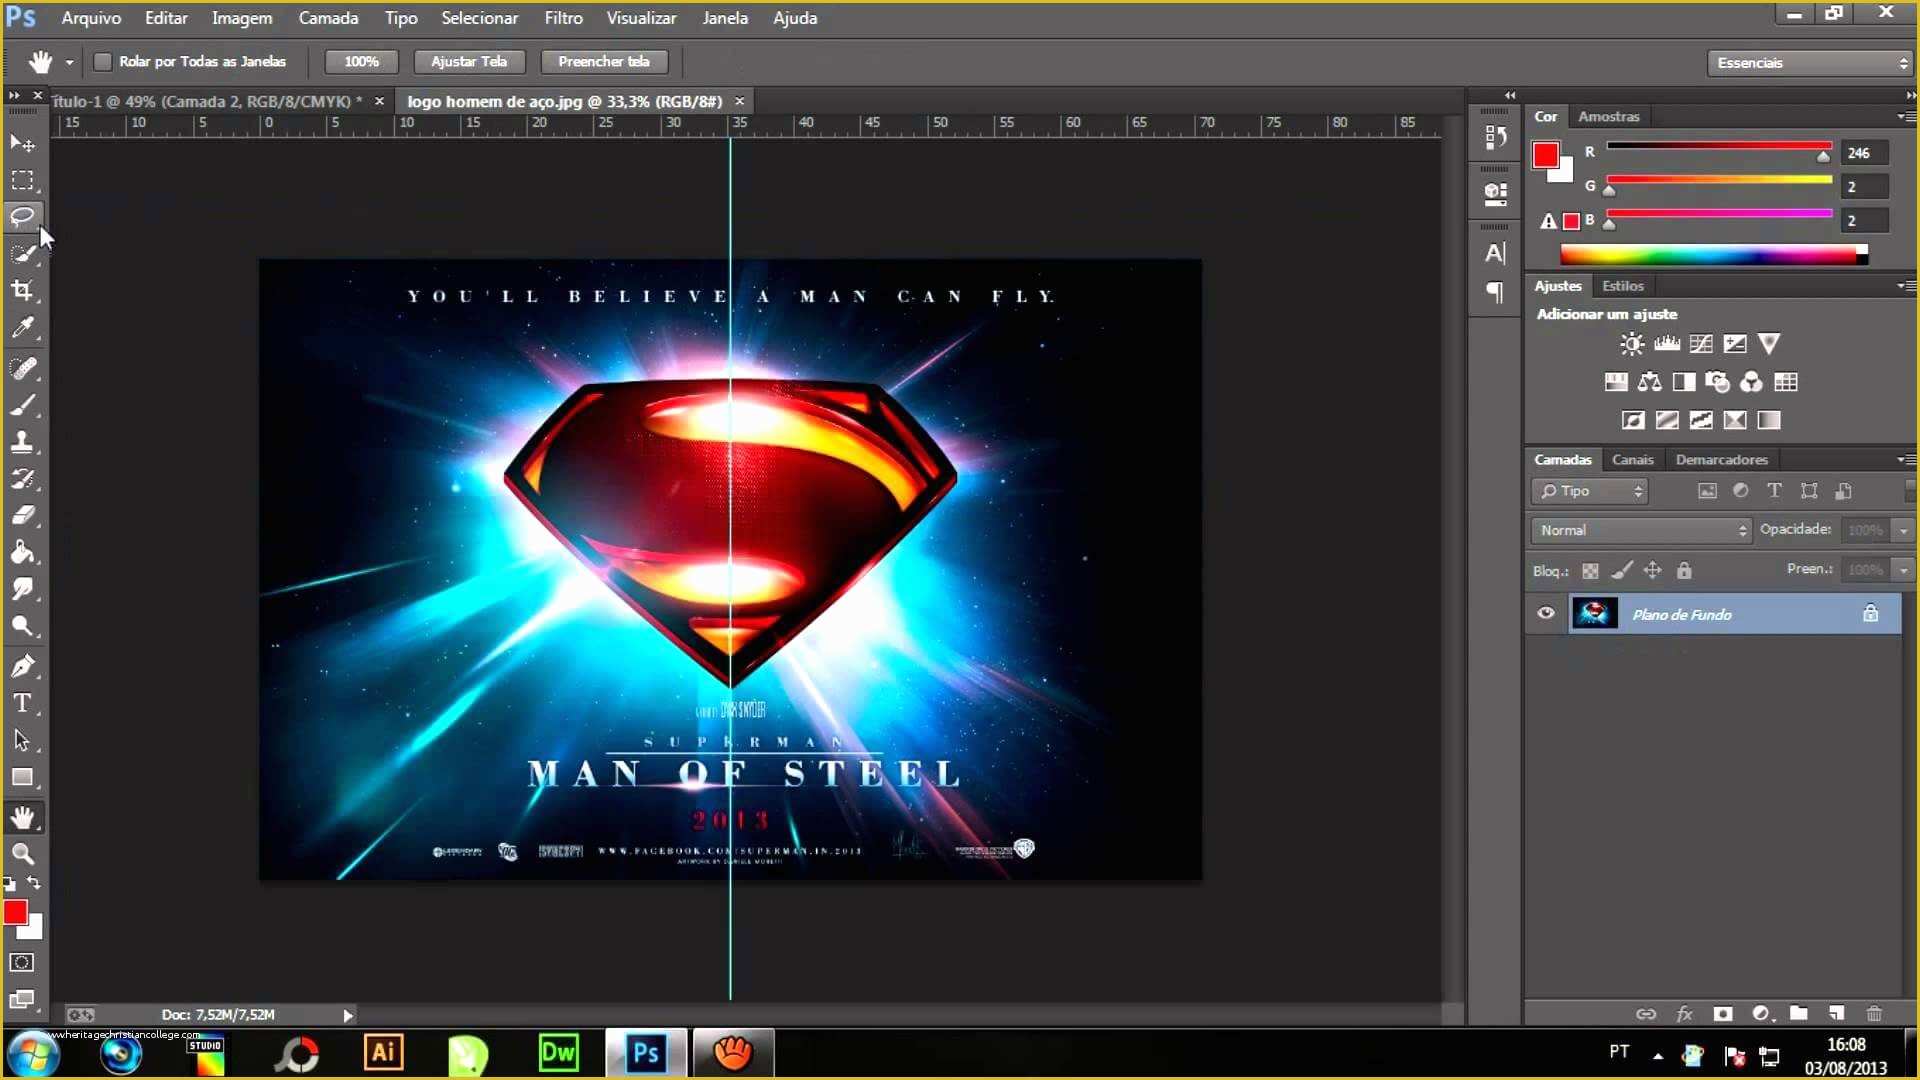Screen dimensions: 1920x1080
Task: Toggle lock image pixels
Action: [x=1622, y=571]
